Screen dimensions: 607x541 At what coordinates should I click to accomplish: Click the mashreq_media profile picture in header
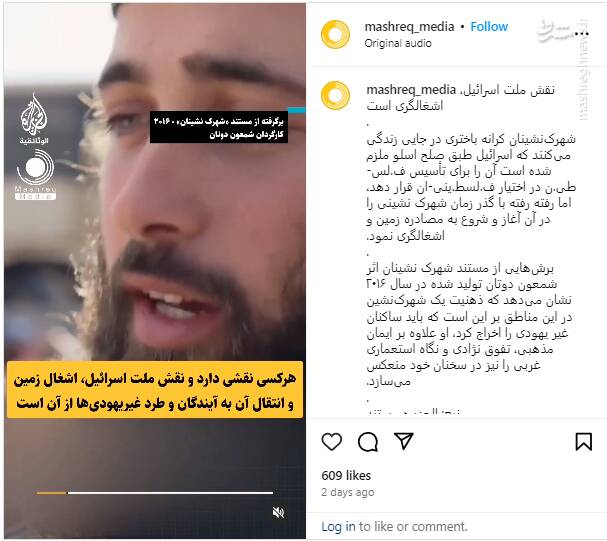click(x=336, y=34)
